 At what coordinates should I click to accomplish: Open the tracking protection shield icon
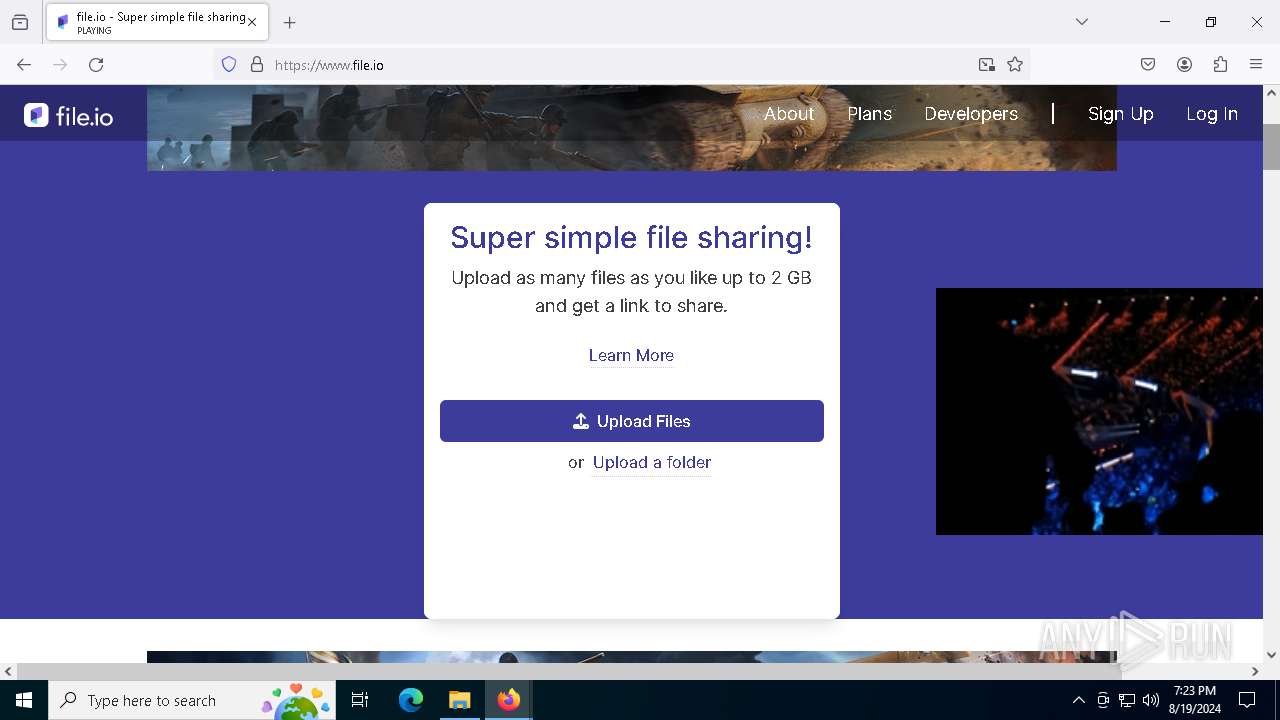tap(229, 65)
